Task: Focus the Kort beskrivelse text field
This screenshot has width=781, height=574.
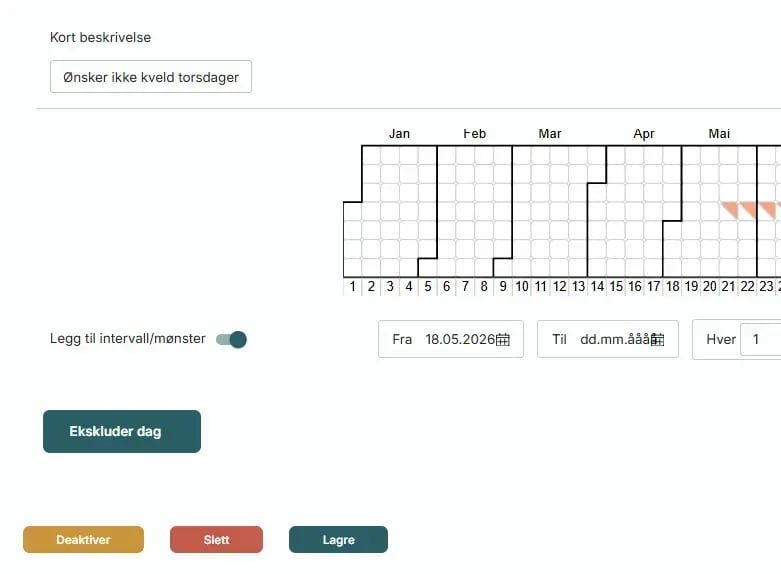Action: point(151,77)
